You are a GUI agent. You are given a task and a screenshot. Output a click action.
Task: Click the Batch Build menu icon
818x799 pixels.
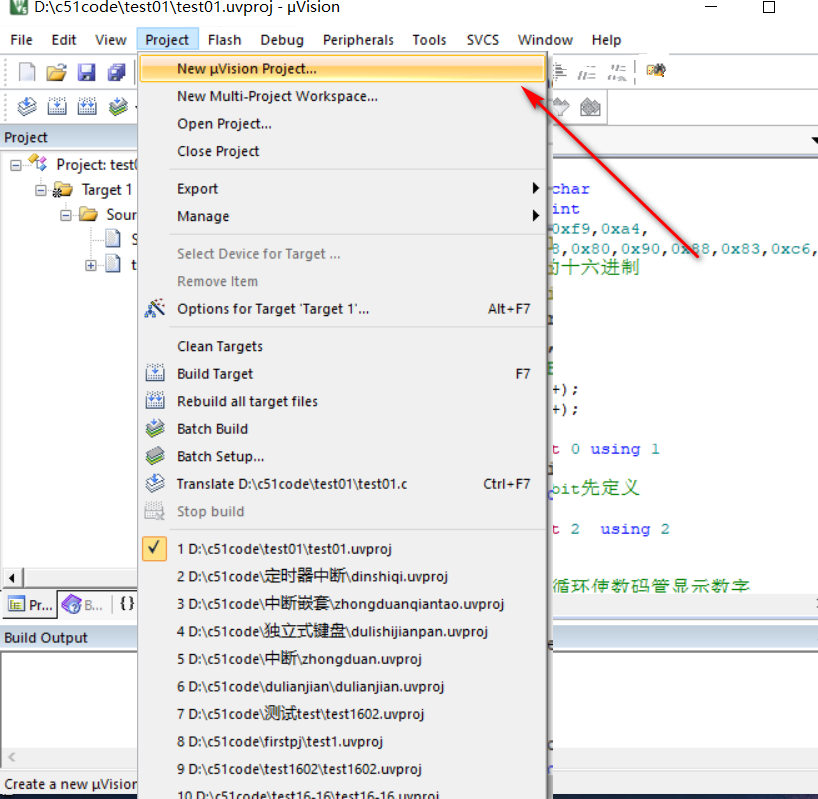[155, 428]
